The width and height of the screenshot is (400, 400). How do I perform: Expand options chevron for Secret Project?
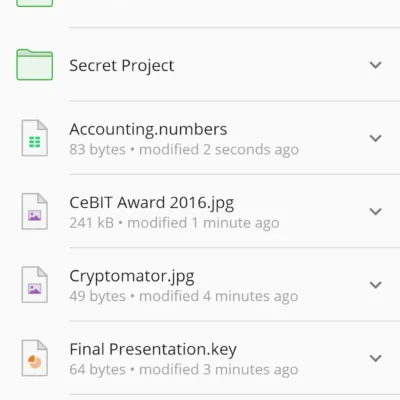(376, 65)
